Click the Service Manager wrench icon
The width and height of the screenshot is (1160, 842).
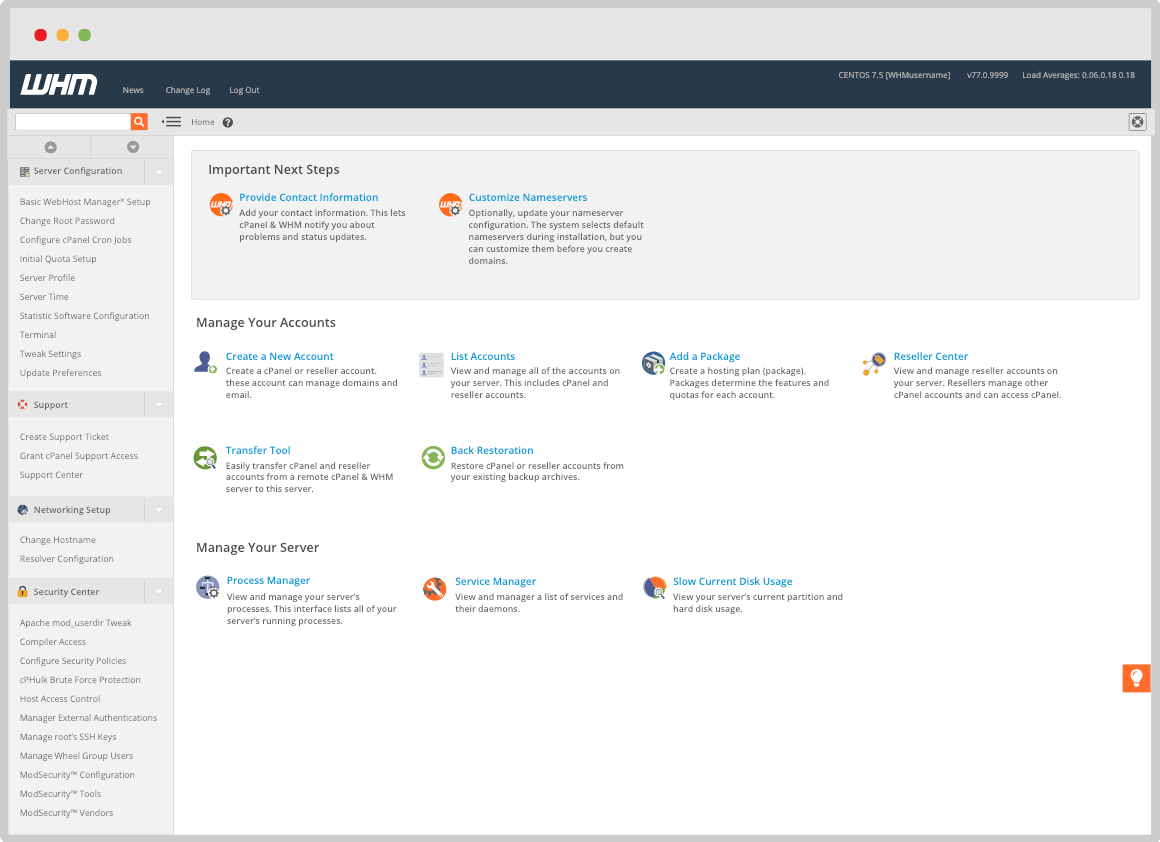(x=435, y=589)
